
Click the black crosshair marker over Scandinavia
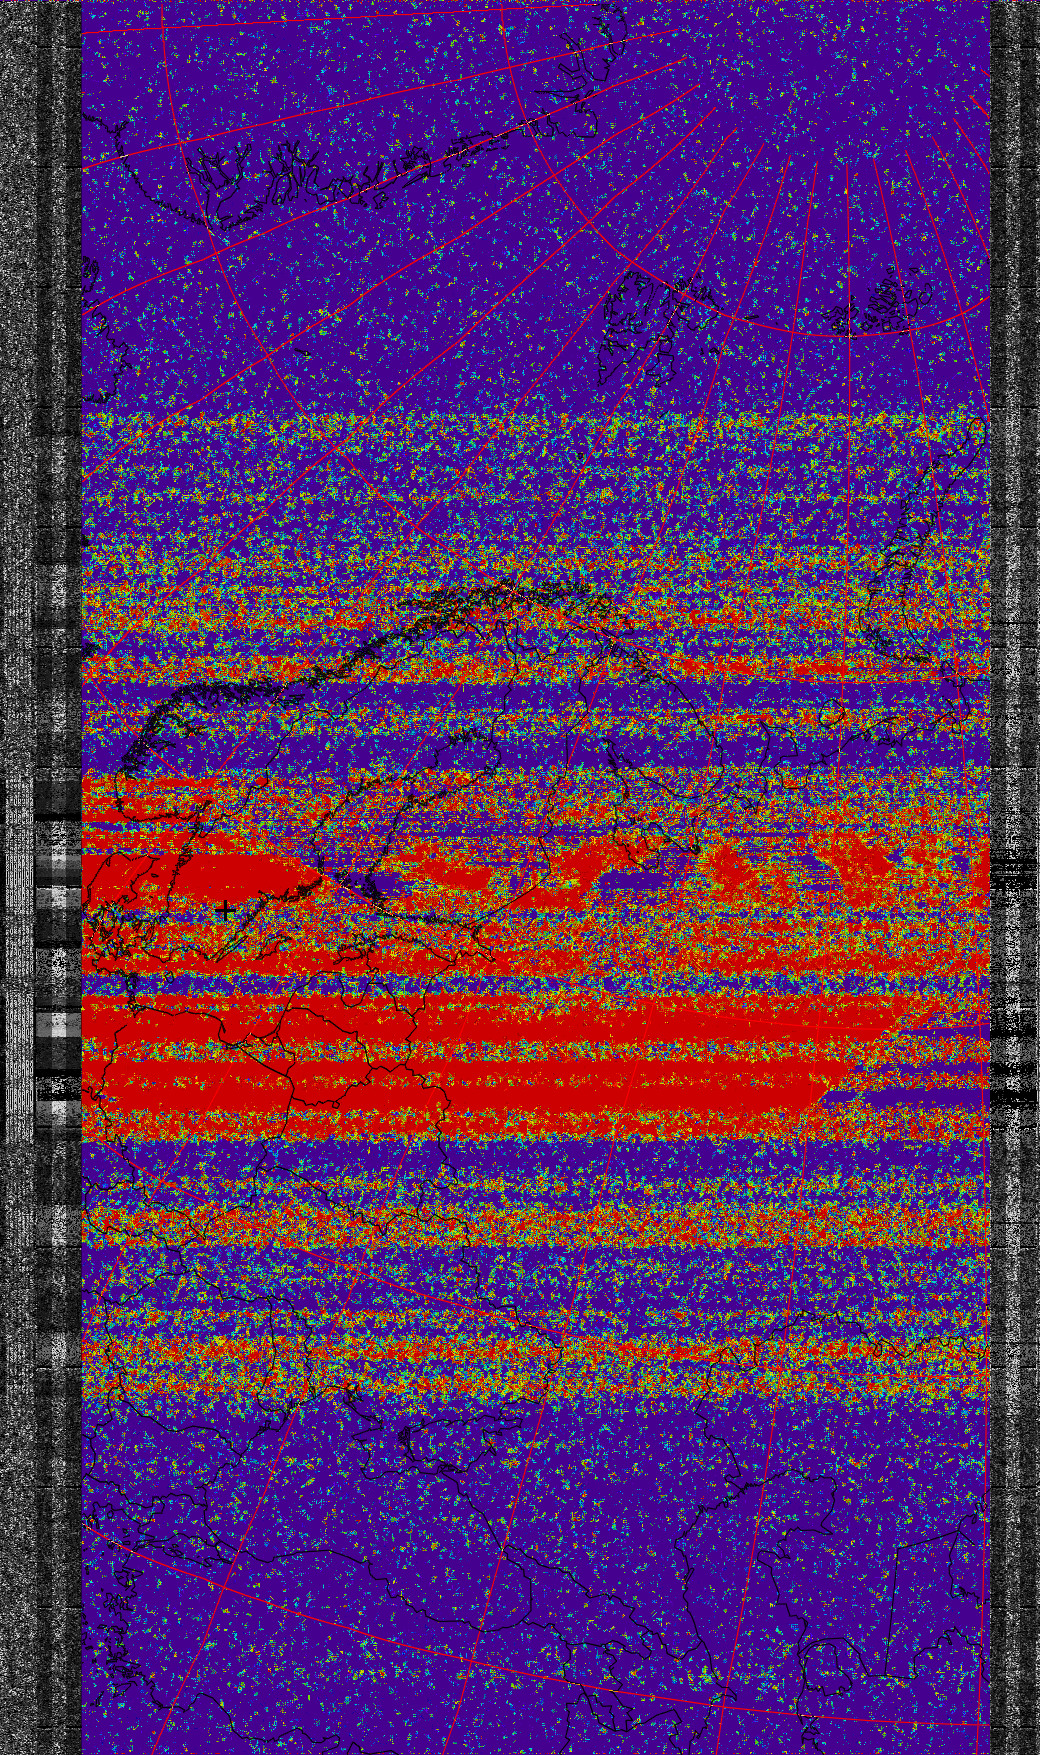[227, 910]
